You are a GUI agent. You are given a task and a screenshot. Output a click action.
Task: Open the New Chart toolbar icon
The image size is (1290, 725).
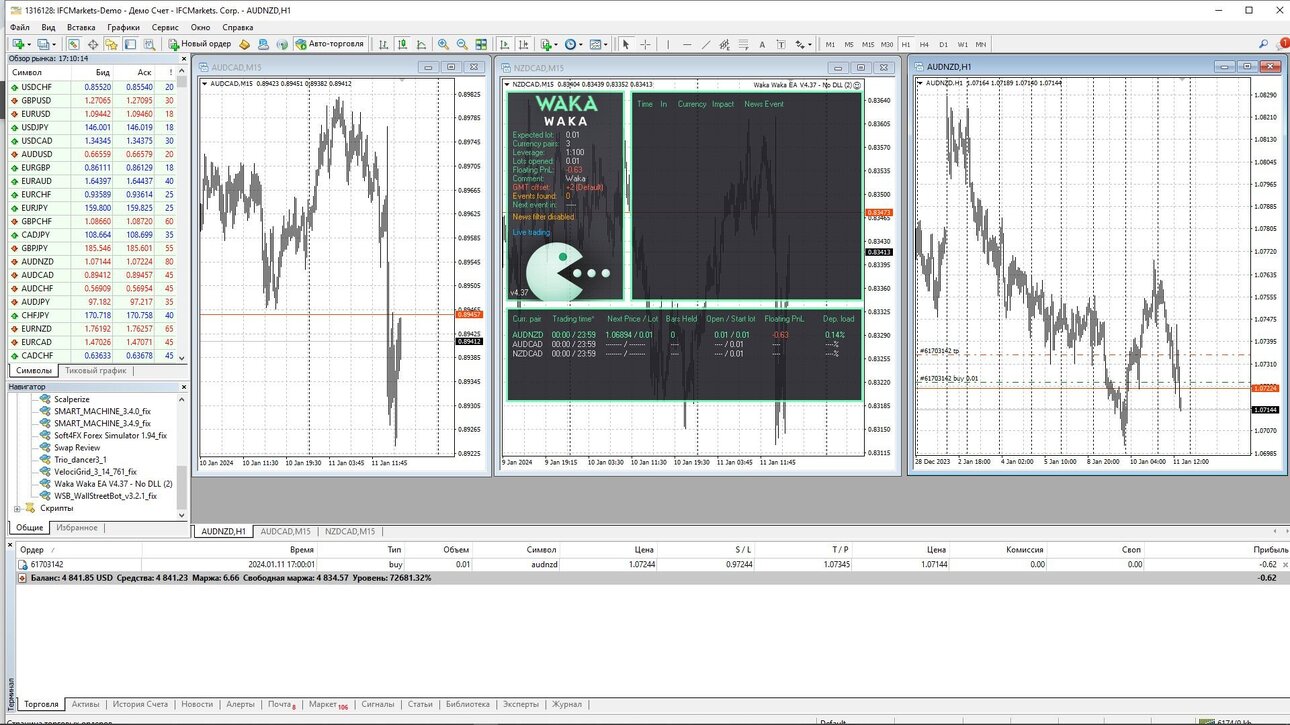point(19,44)
